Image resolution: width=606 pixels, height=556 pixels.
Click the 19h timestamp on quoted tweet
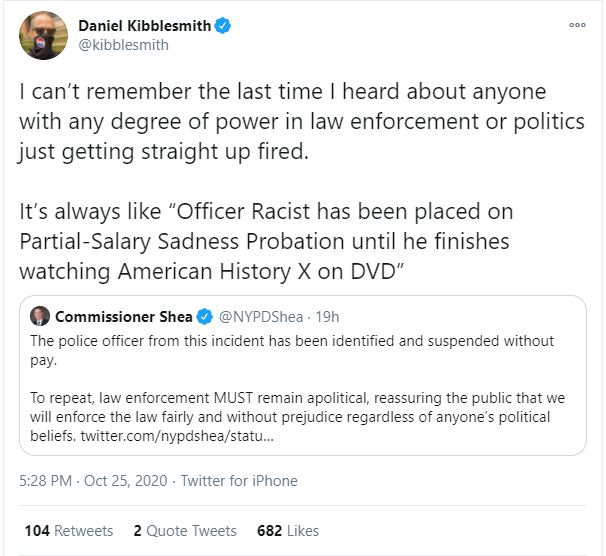pyautogui.click(x=327, y=317)
